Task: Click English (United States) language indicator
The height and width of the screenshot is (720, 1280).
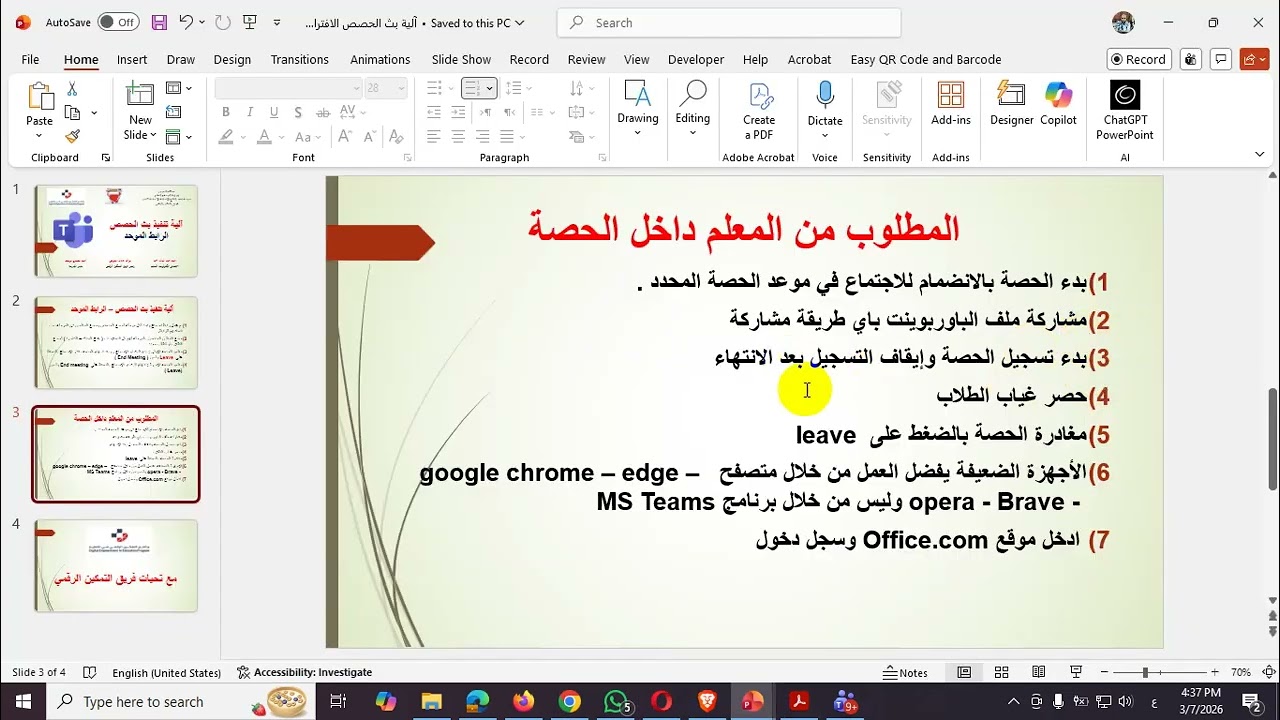Action: tap(166, 673)
